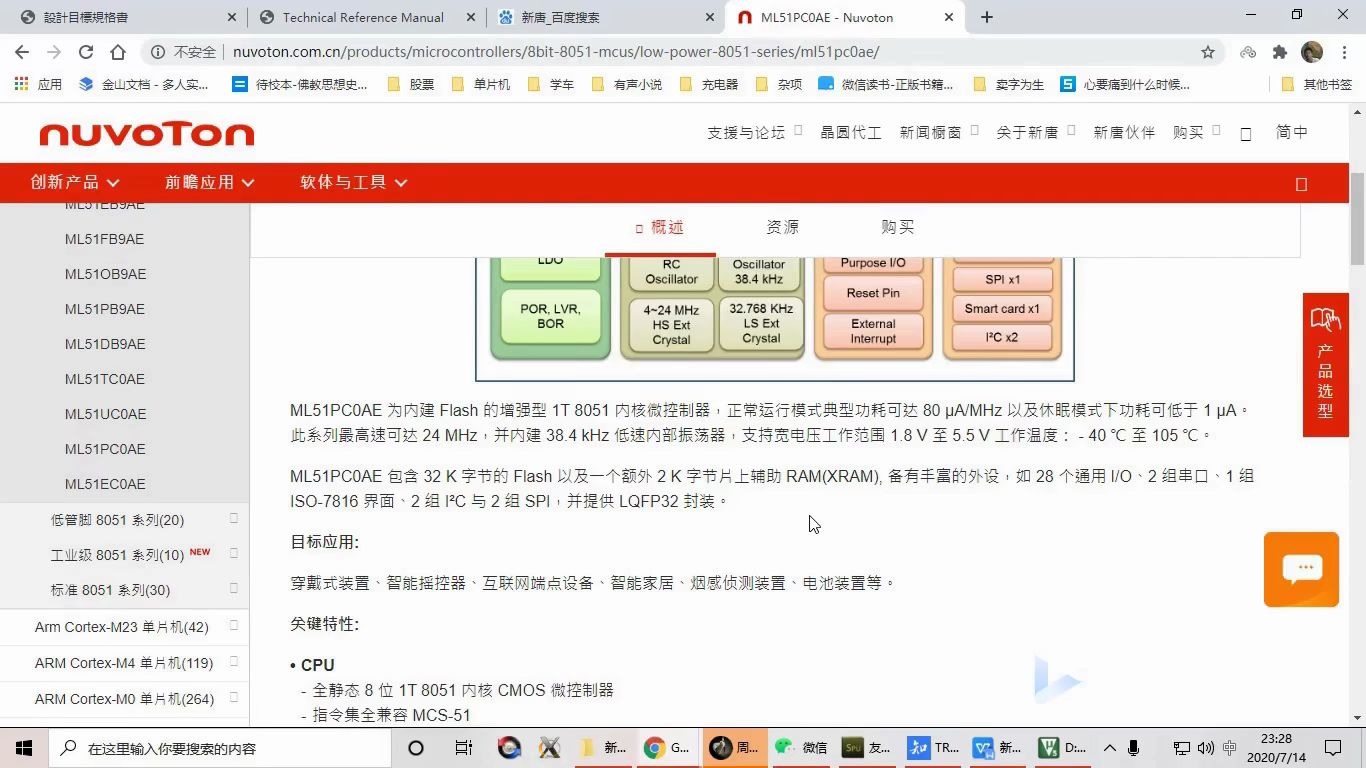Open the Windows Start menu
The height and width of the screenshot is (768, 1366).
tap(24, 748)
